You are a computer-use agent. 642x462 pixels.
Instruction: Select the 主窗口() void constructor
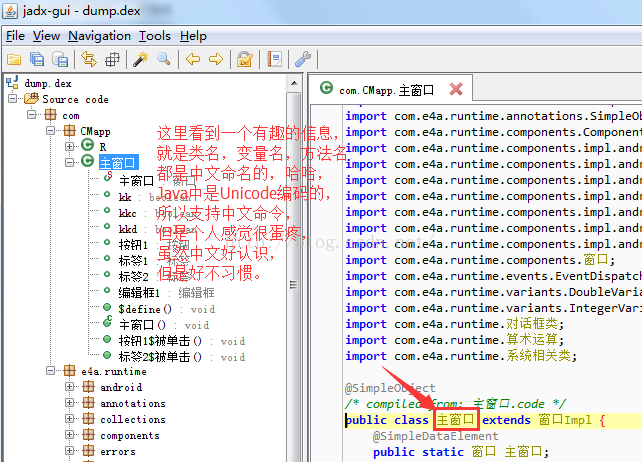coord(164,325)
